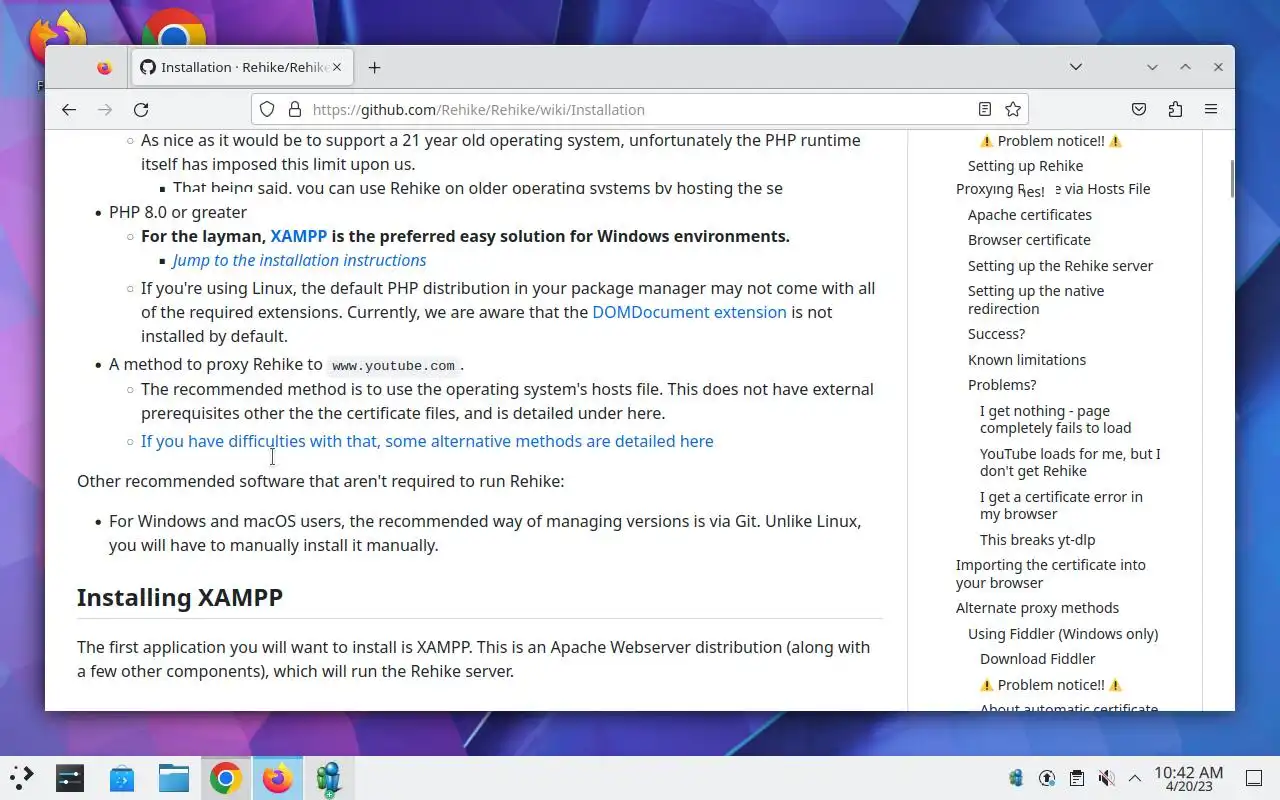Toggle reader view in address bar

point(985,110)
